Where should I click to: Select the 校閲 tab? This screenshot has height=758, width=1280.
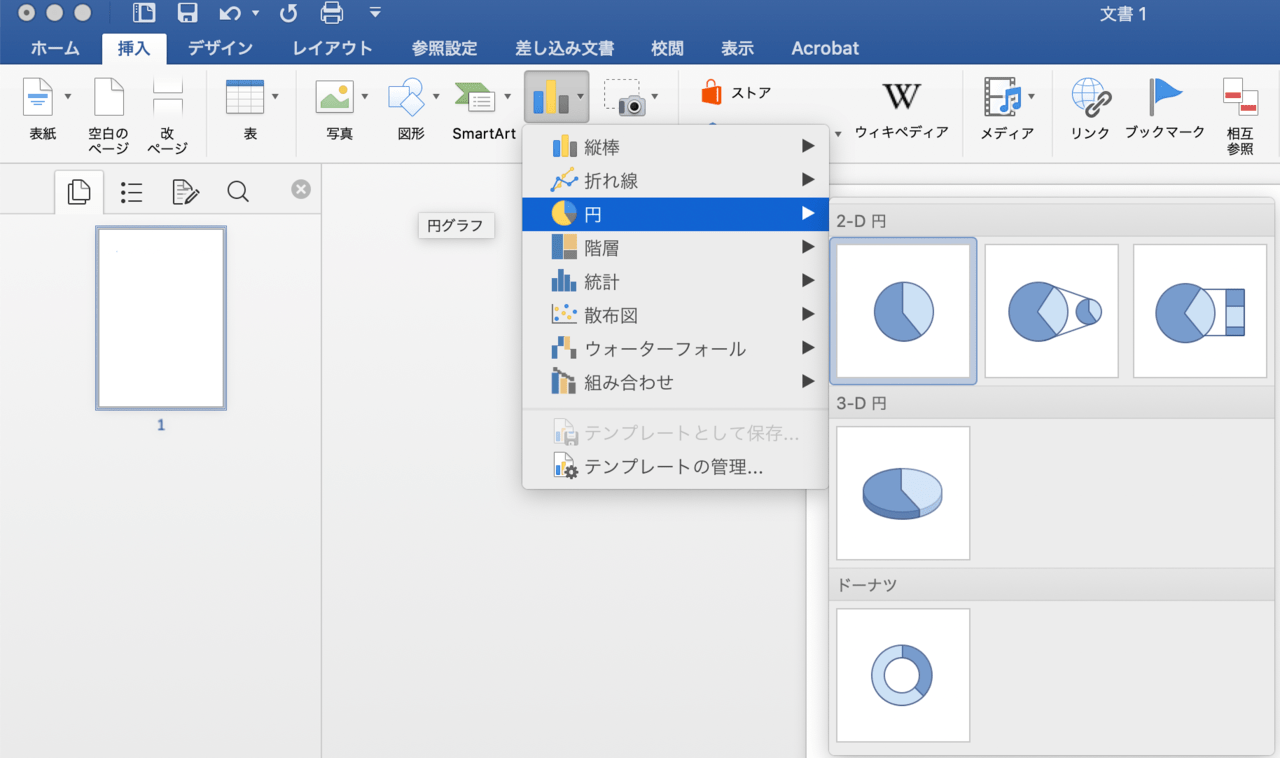(667, 48)
